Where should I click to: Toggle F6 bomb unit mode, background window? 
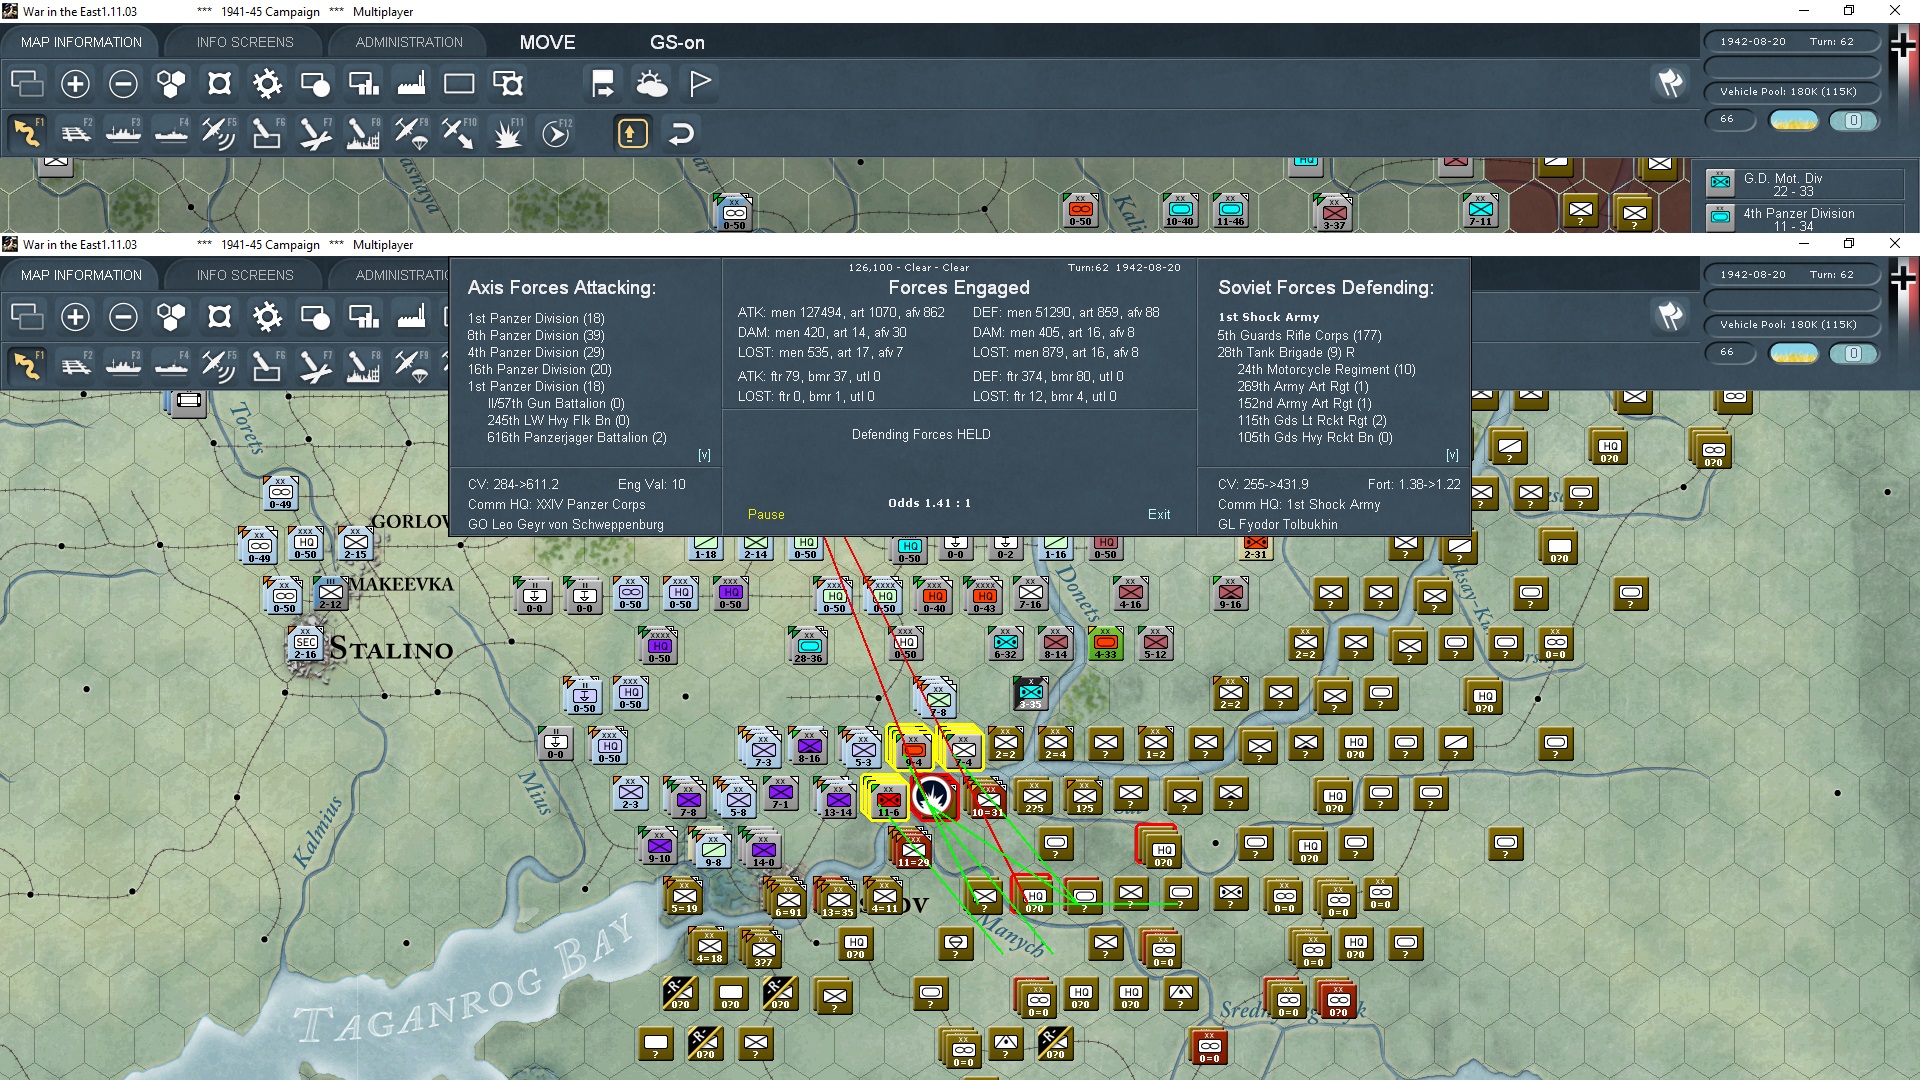[267, 133]
